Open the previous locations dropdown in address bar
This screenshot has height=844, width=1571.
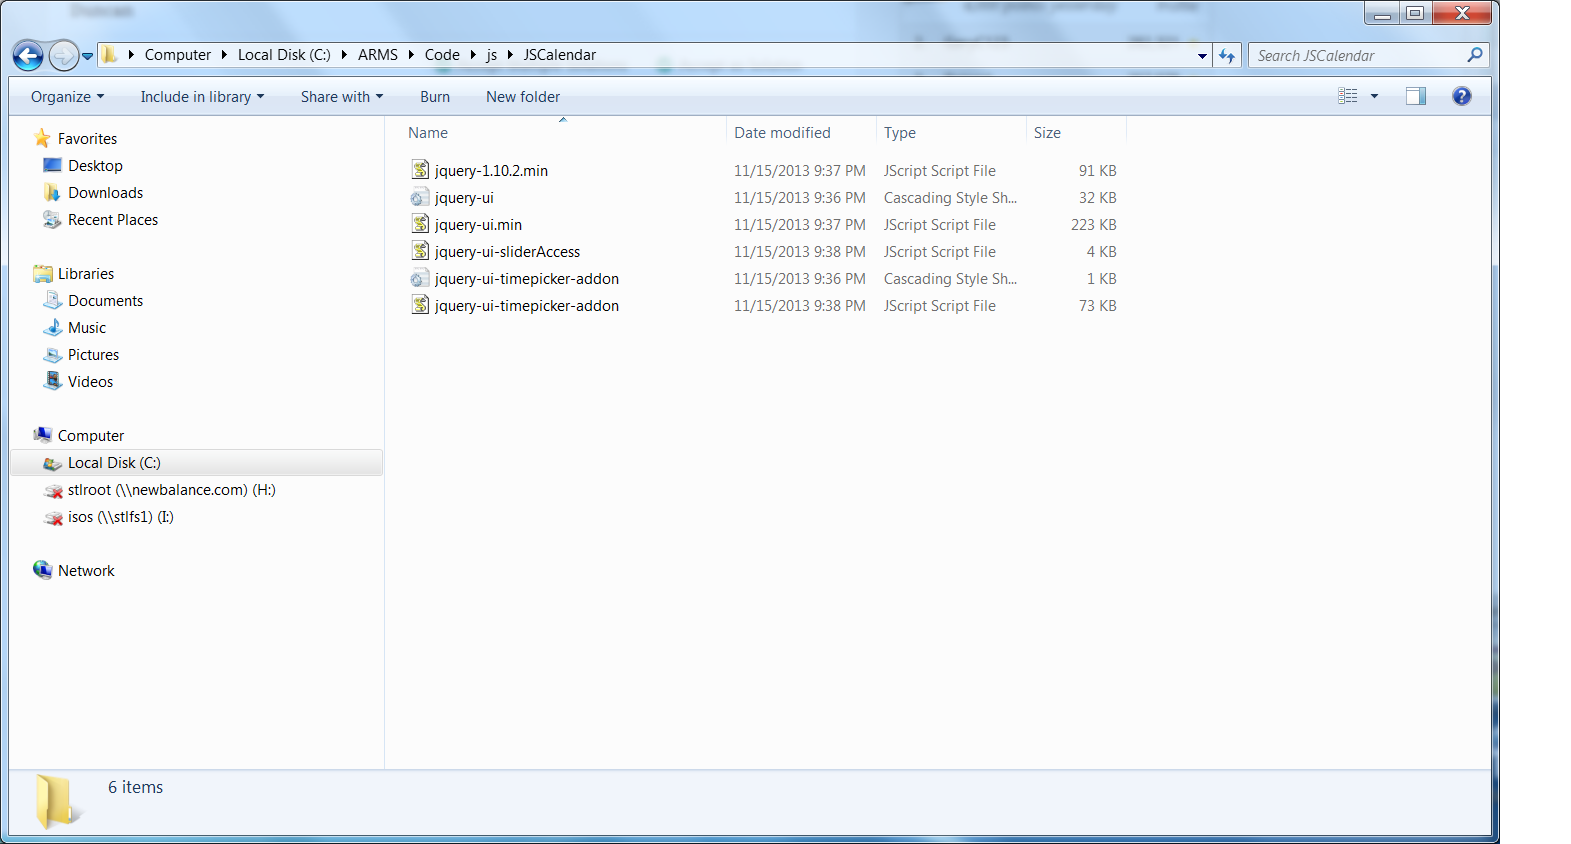point(1202,56)
